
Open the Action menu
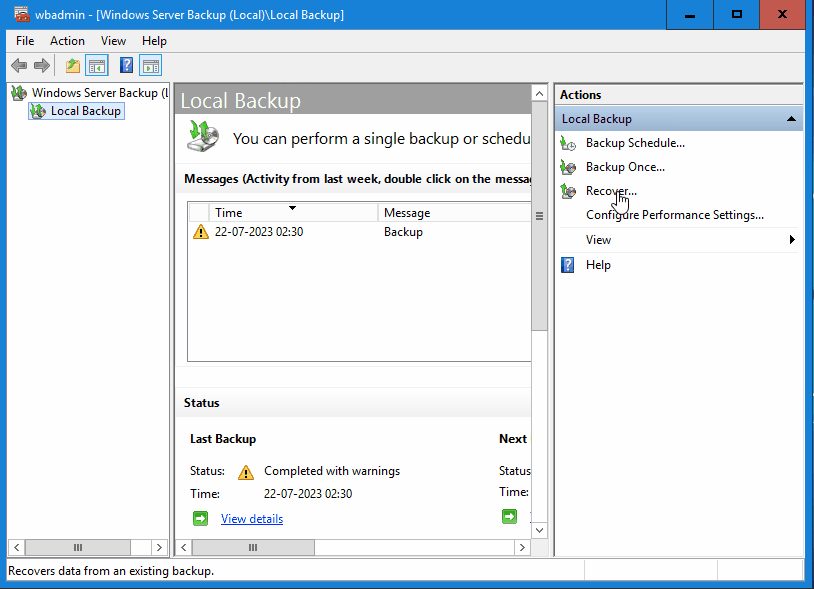[67, 40]
